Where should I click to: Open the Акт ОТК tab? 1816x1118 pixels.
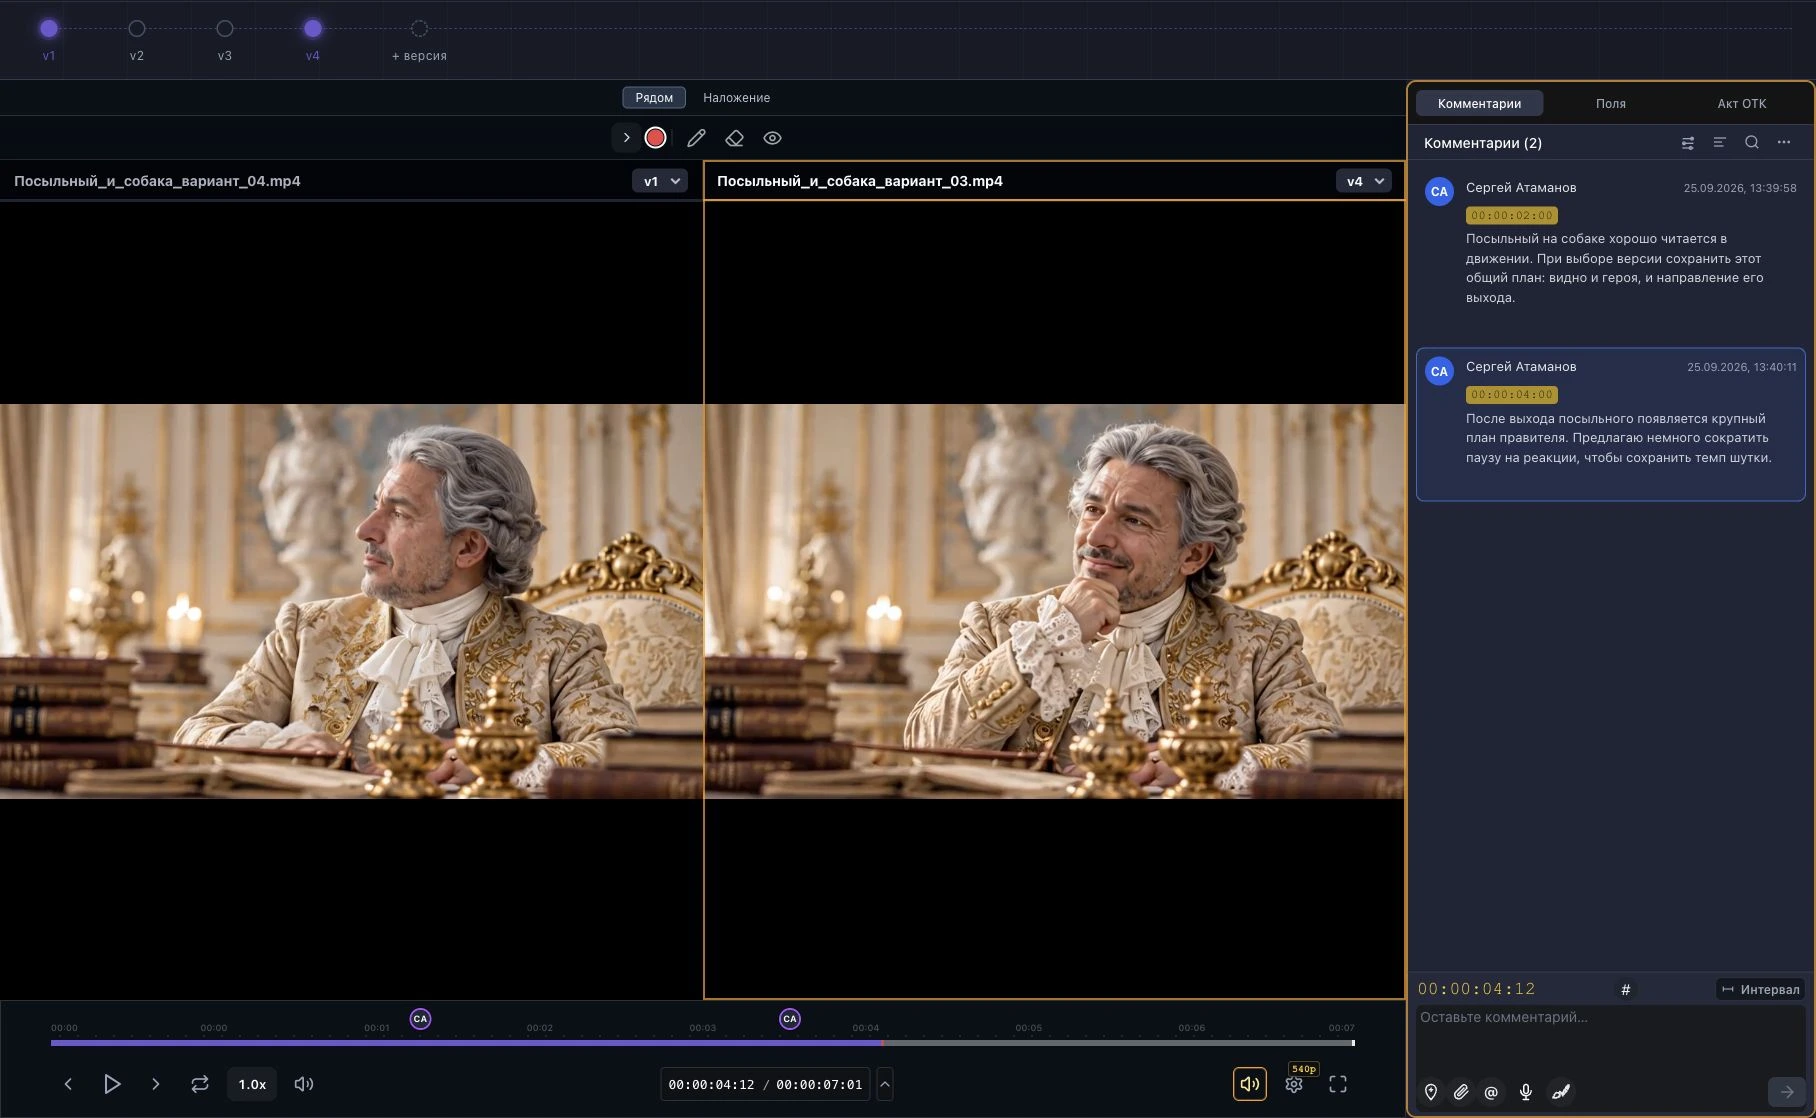click(1742, 104)
